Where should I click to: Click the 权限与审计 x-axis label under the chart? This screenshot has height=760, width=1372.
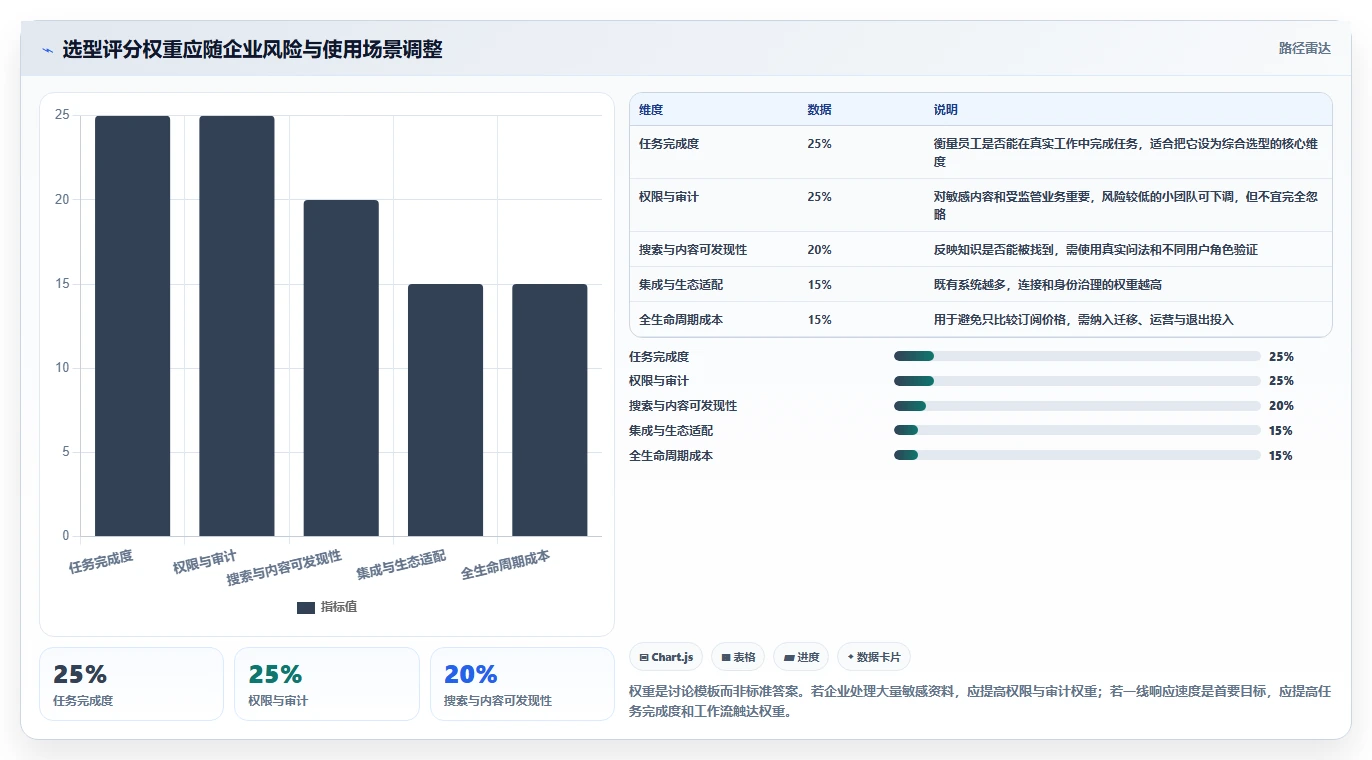tap(205, 562)
